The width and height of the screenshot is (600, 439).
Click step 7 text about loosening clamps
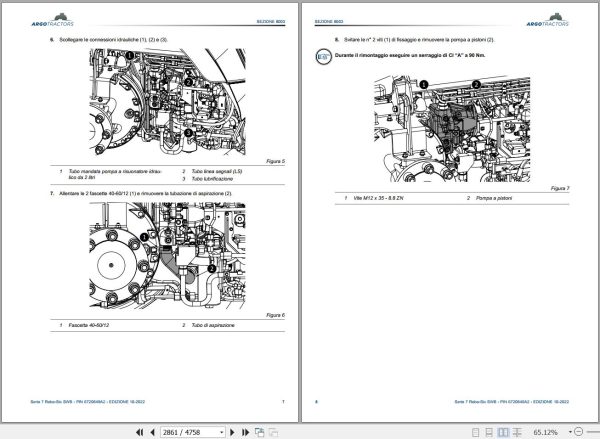[x=145, y=194]
